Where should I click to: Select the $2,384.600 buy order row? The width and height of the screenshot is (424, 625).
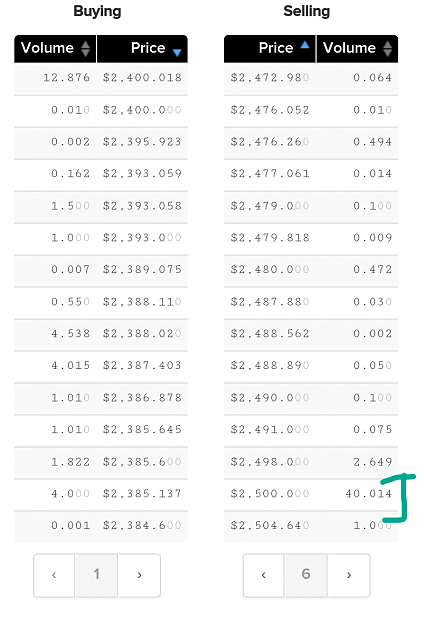(x=101, y=527)
